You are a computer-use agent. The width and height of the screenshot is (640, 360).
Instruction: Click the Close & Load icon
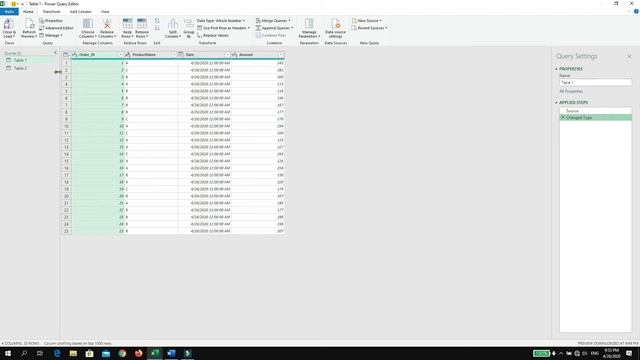[x=9, y=24]
